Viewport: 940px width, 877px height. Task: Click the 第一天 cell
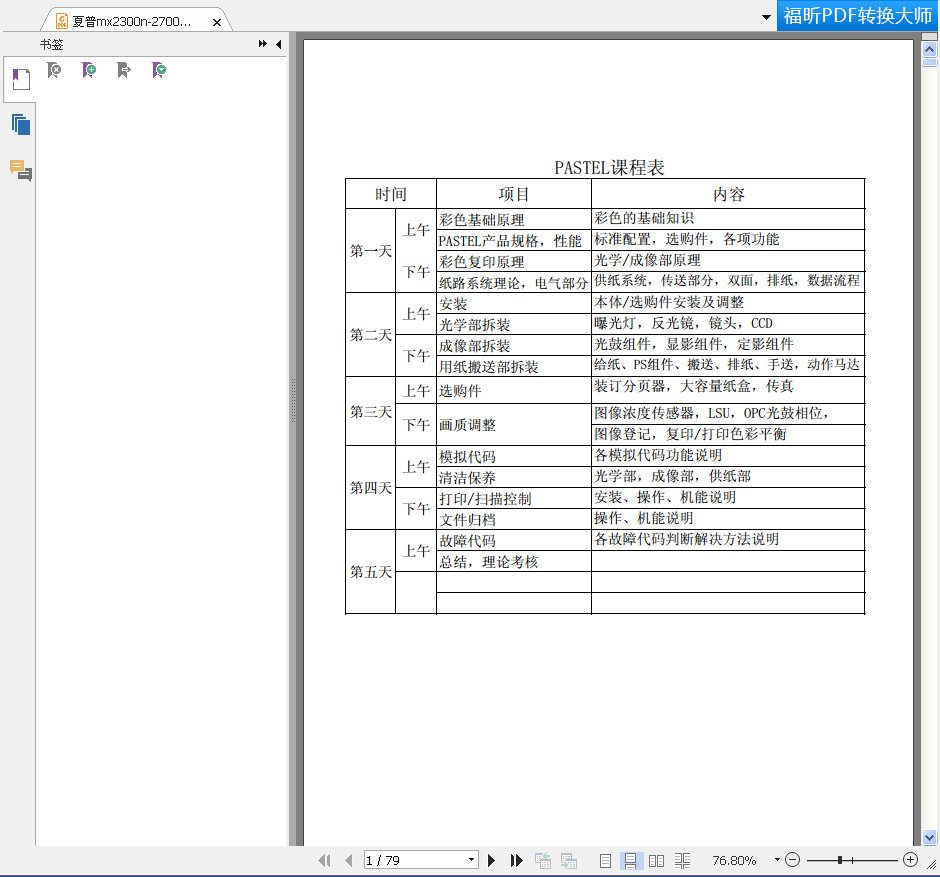click(x=371, y=251)
